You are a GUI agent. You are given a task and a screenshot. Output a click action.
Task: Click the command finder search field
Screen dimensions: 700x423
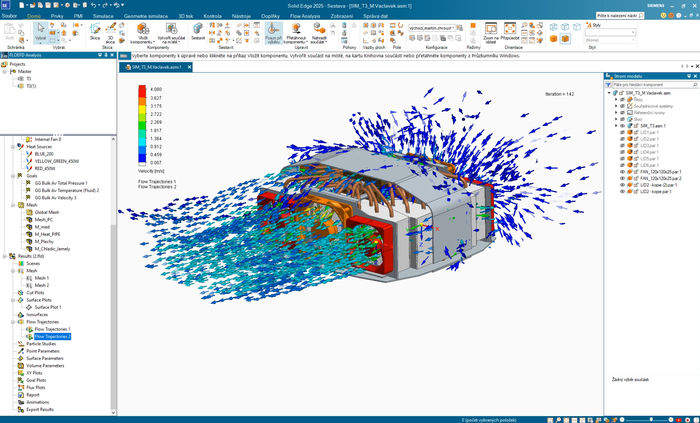620,16
